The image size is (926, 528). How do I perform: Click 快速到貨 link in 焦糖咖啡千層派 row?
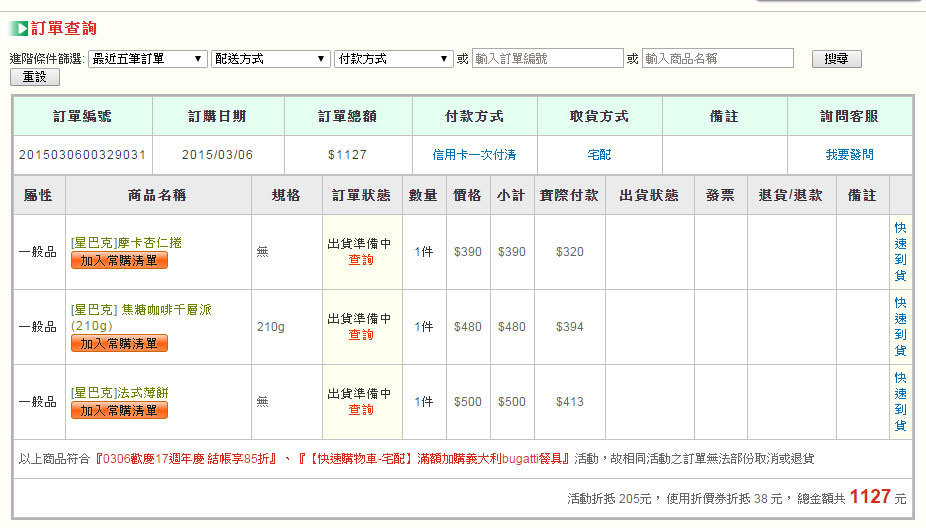[900, 326]
